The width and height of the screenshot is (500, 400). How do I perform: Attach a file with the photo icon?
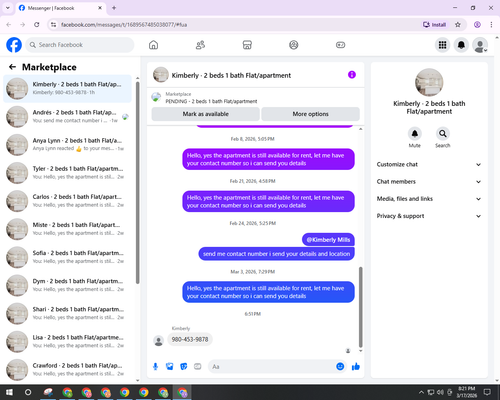tap(170, 367)
